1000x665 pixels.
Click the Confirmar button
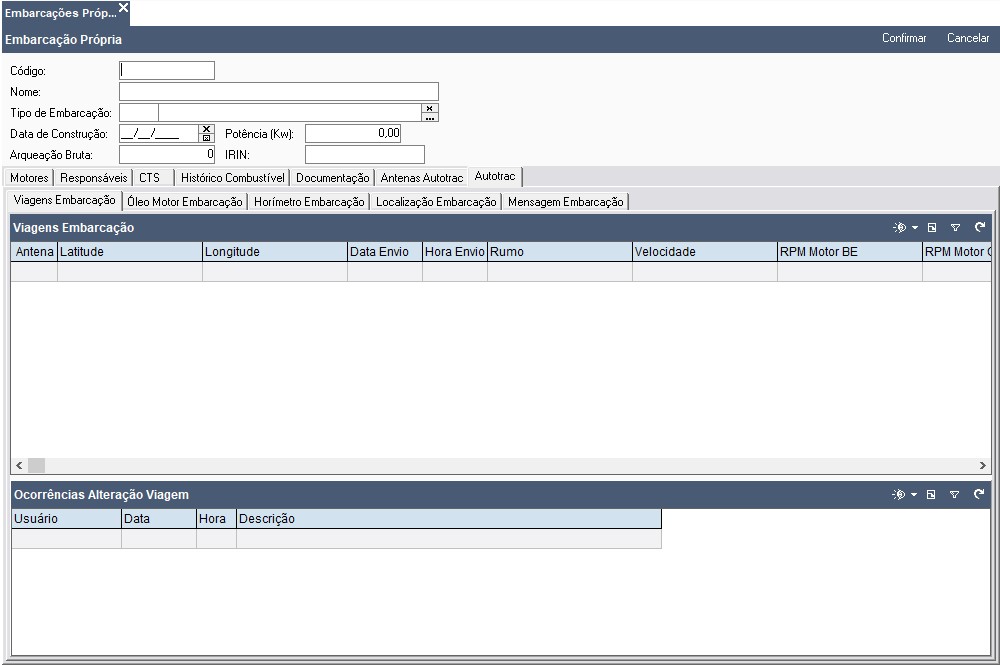(x=904, y=39)
